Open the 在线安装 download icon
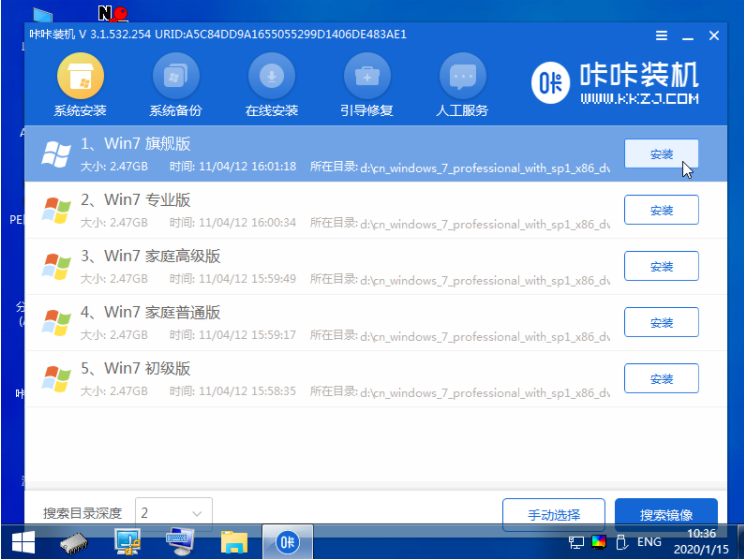The width and height of the screenshot is (744, 559). [x=271, y=76]
